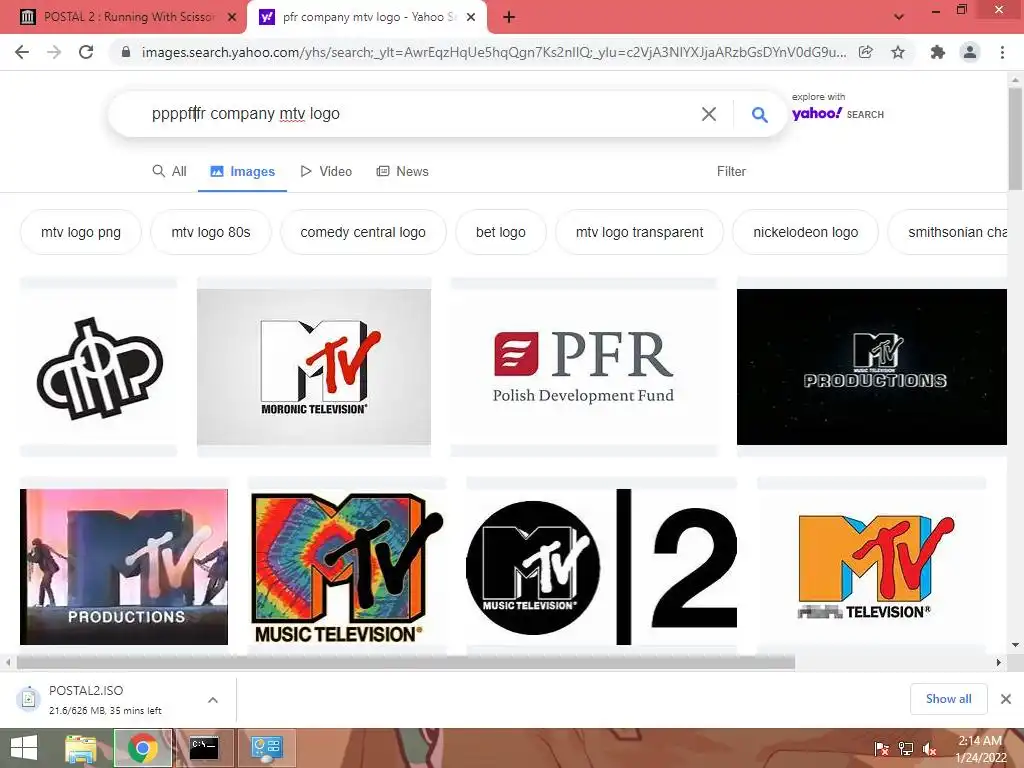
Task: Click the Chrome taskbar icon
Action: point(143,748)
